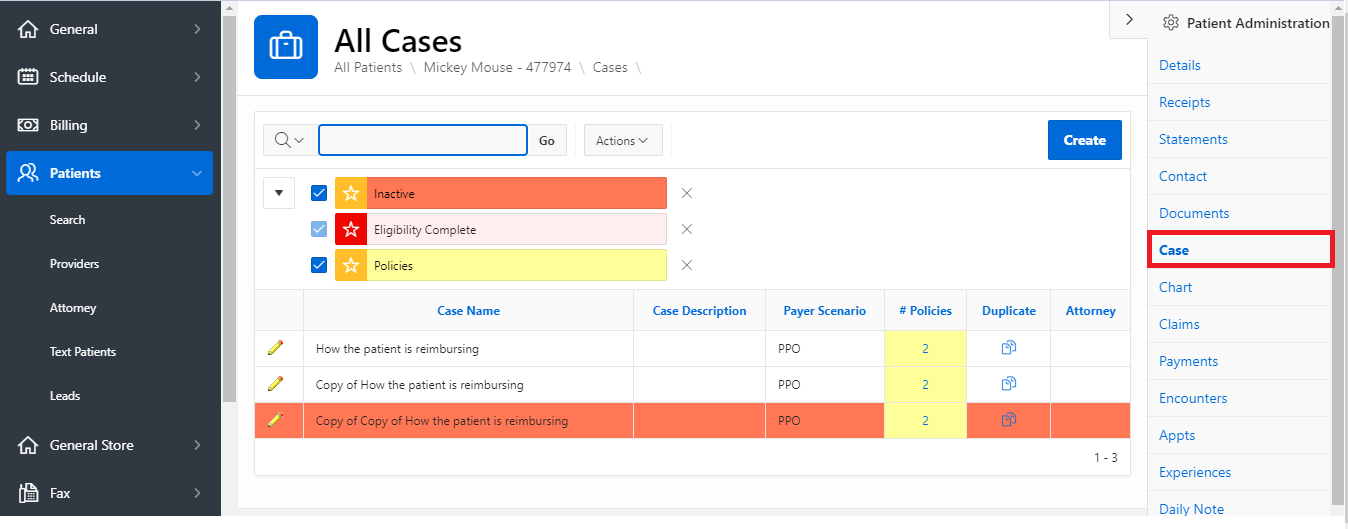Edit 'Copy of How the patient is reimbursing' pencil
1348x529 pixels.
point(276,384)
